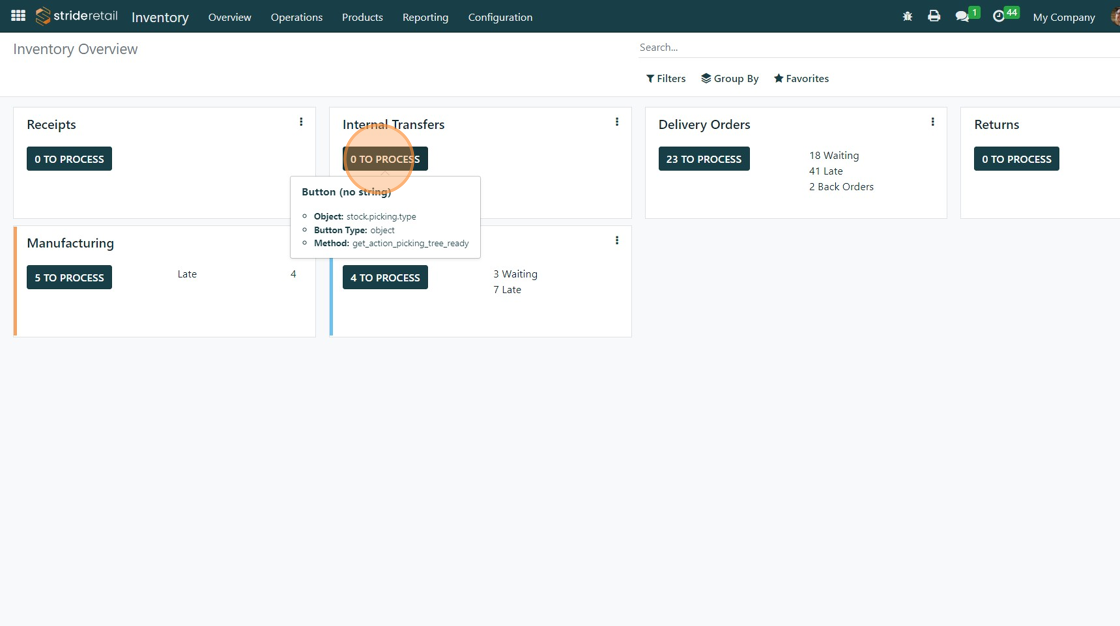Open the Overview menu
1120x626 pixels.
(x=229, y=17)
